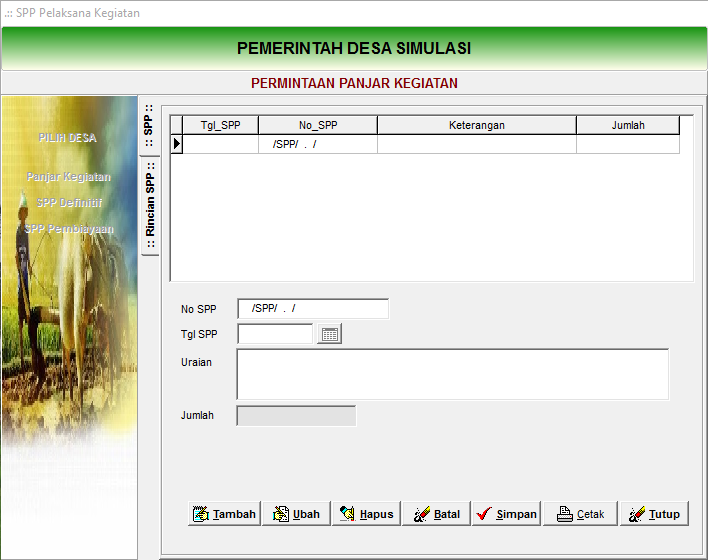Image resolution: width=708 pixels, height=560 pixels.
Task: Click the Tutup close button
Action: [x=654, y=514]
